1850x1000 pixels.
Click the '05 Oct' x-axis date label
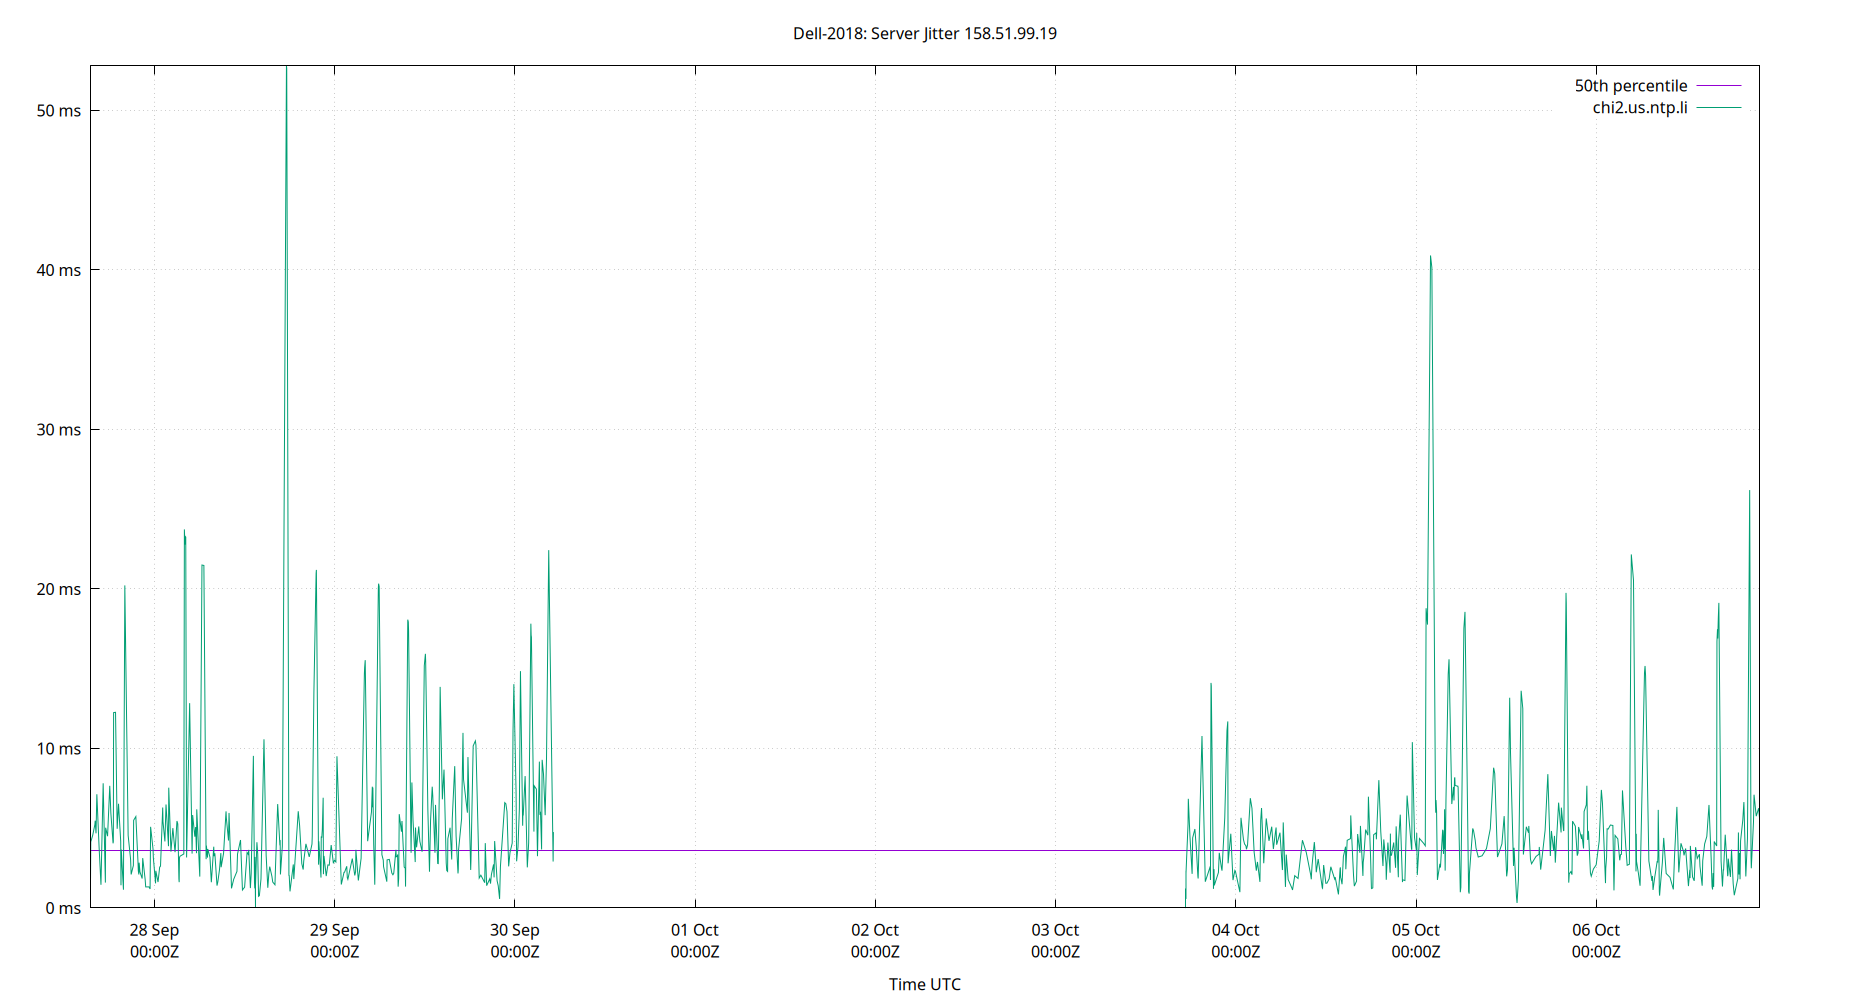[x=1416, y=930]
